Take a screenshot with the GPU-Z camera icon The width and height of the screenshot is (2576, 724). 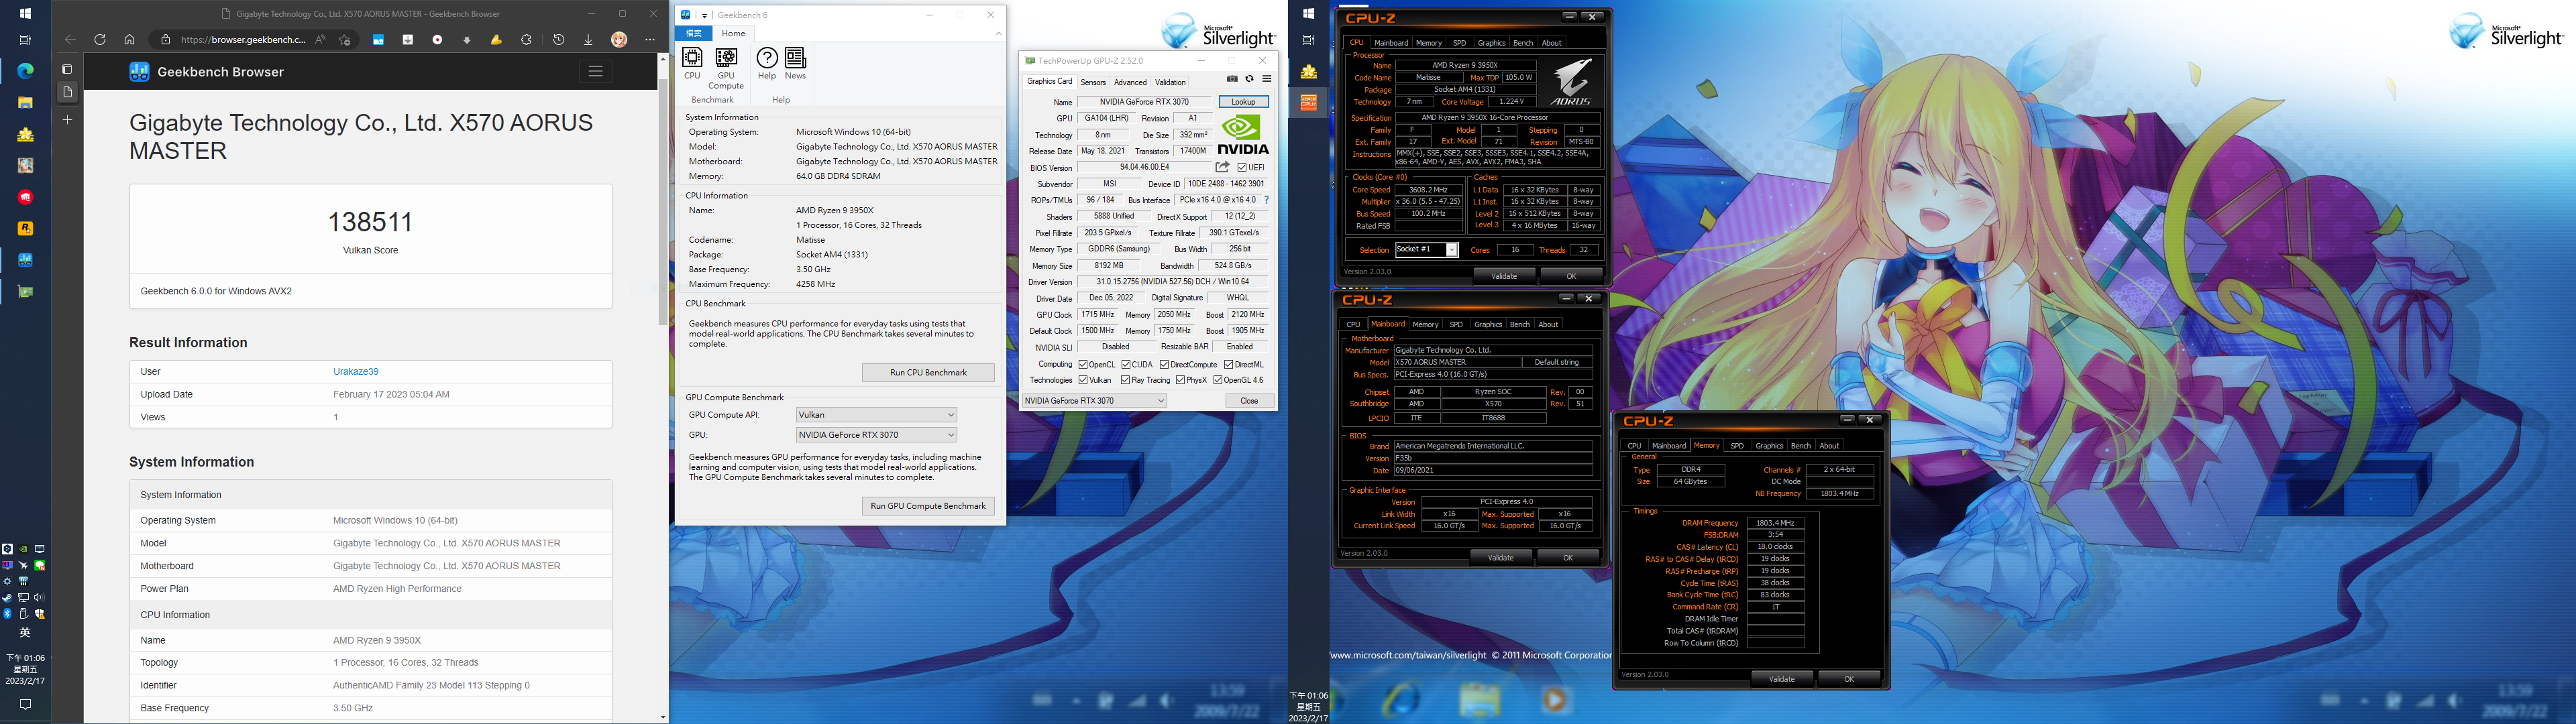1232,79
